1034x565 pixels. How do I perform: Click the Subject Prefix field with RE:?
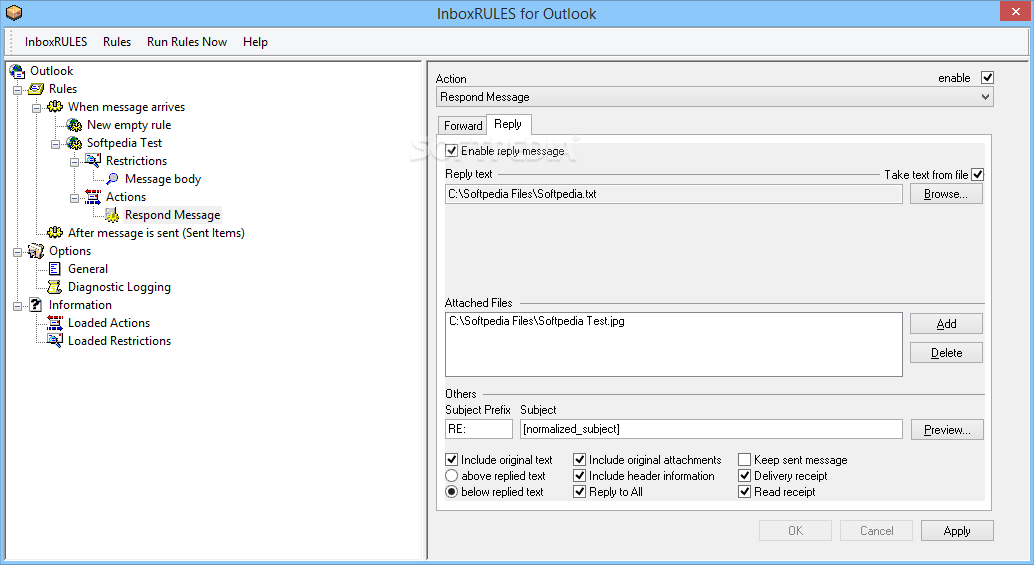[x=479, y=429]
